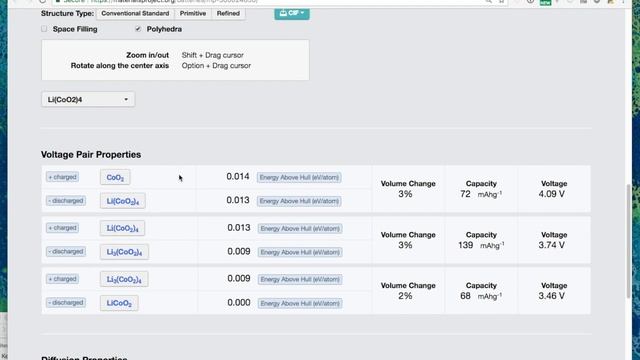
Task: Select the 0.000 energy value for LiCoO2
Action: coord(239,302)
